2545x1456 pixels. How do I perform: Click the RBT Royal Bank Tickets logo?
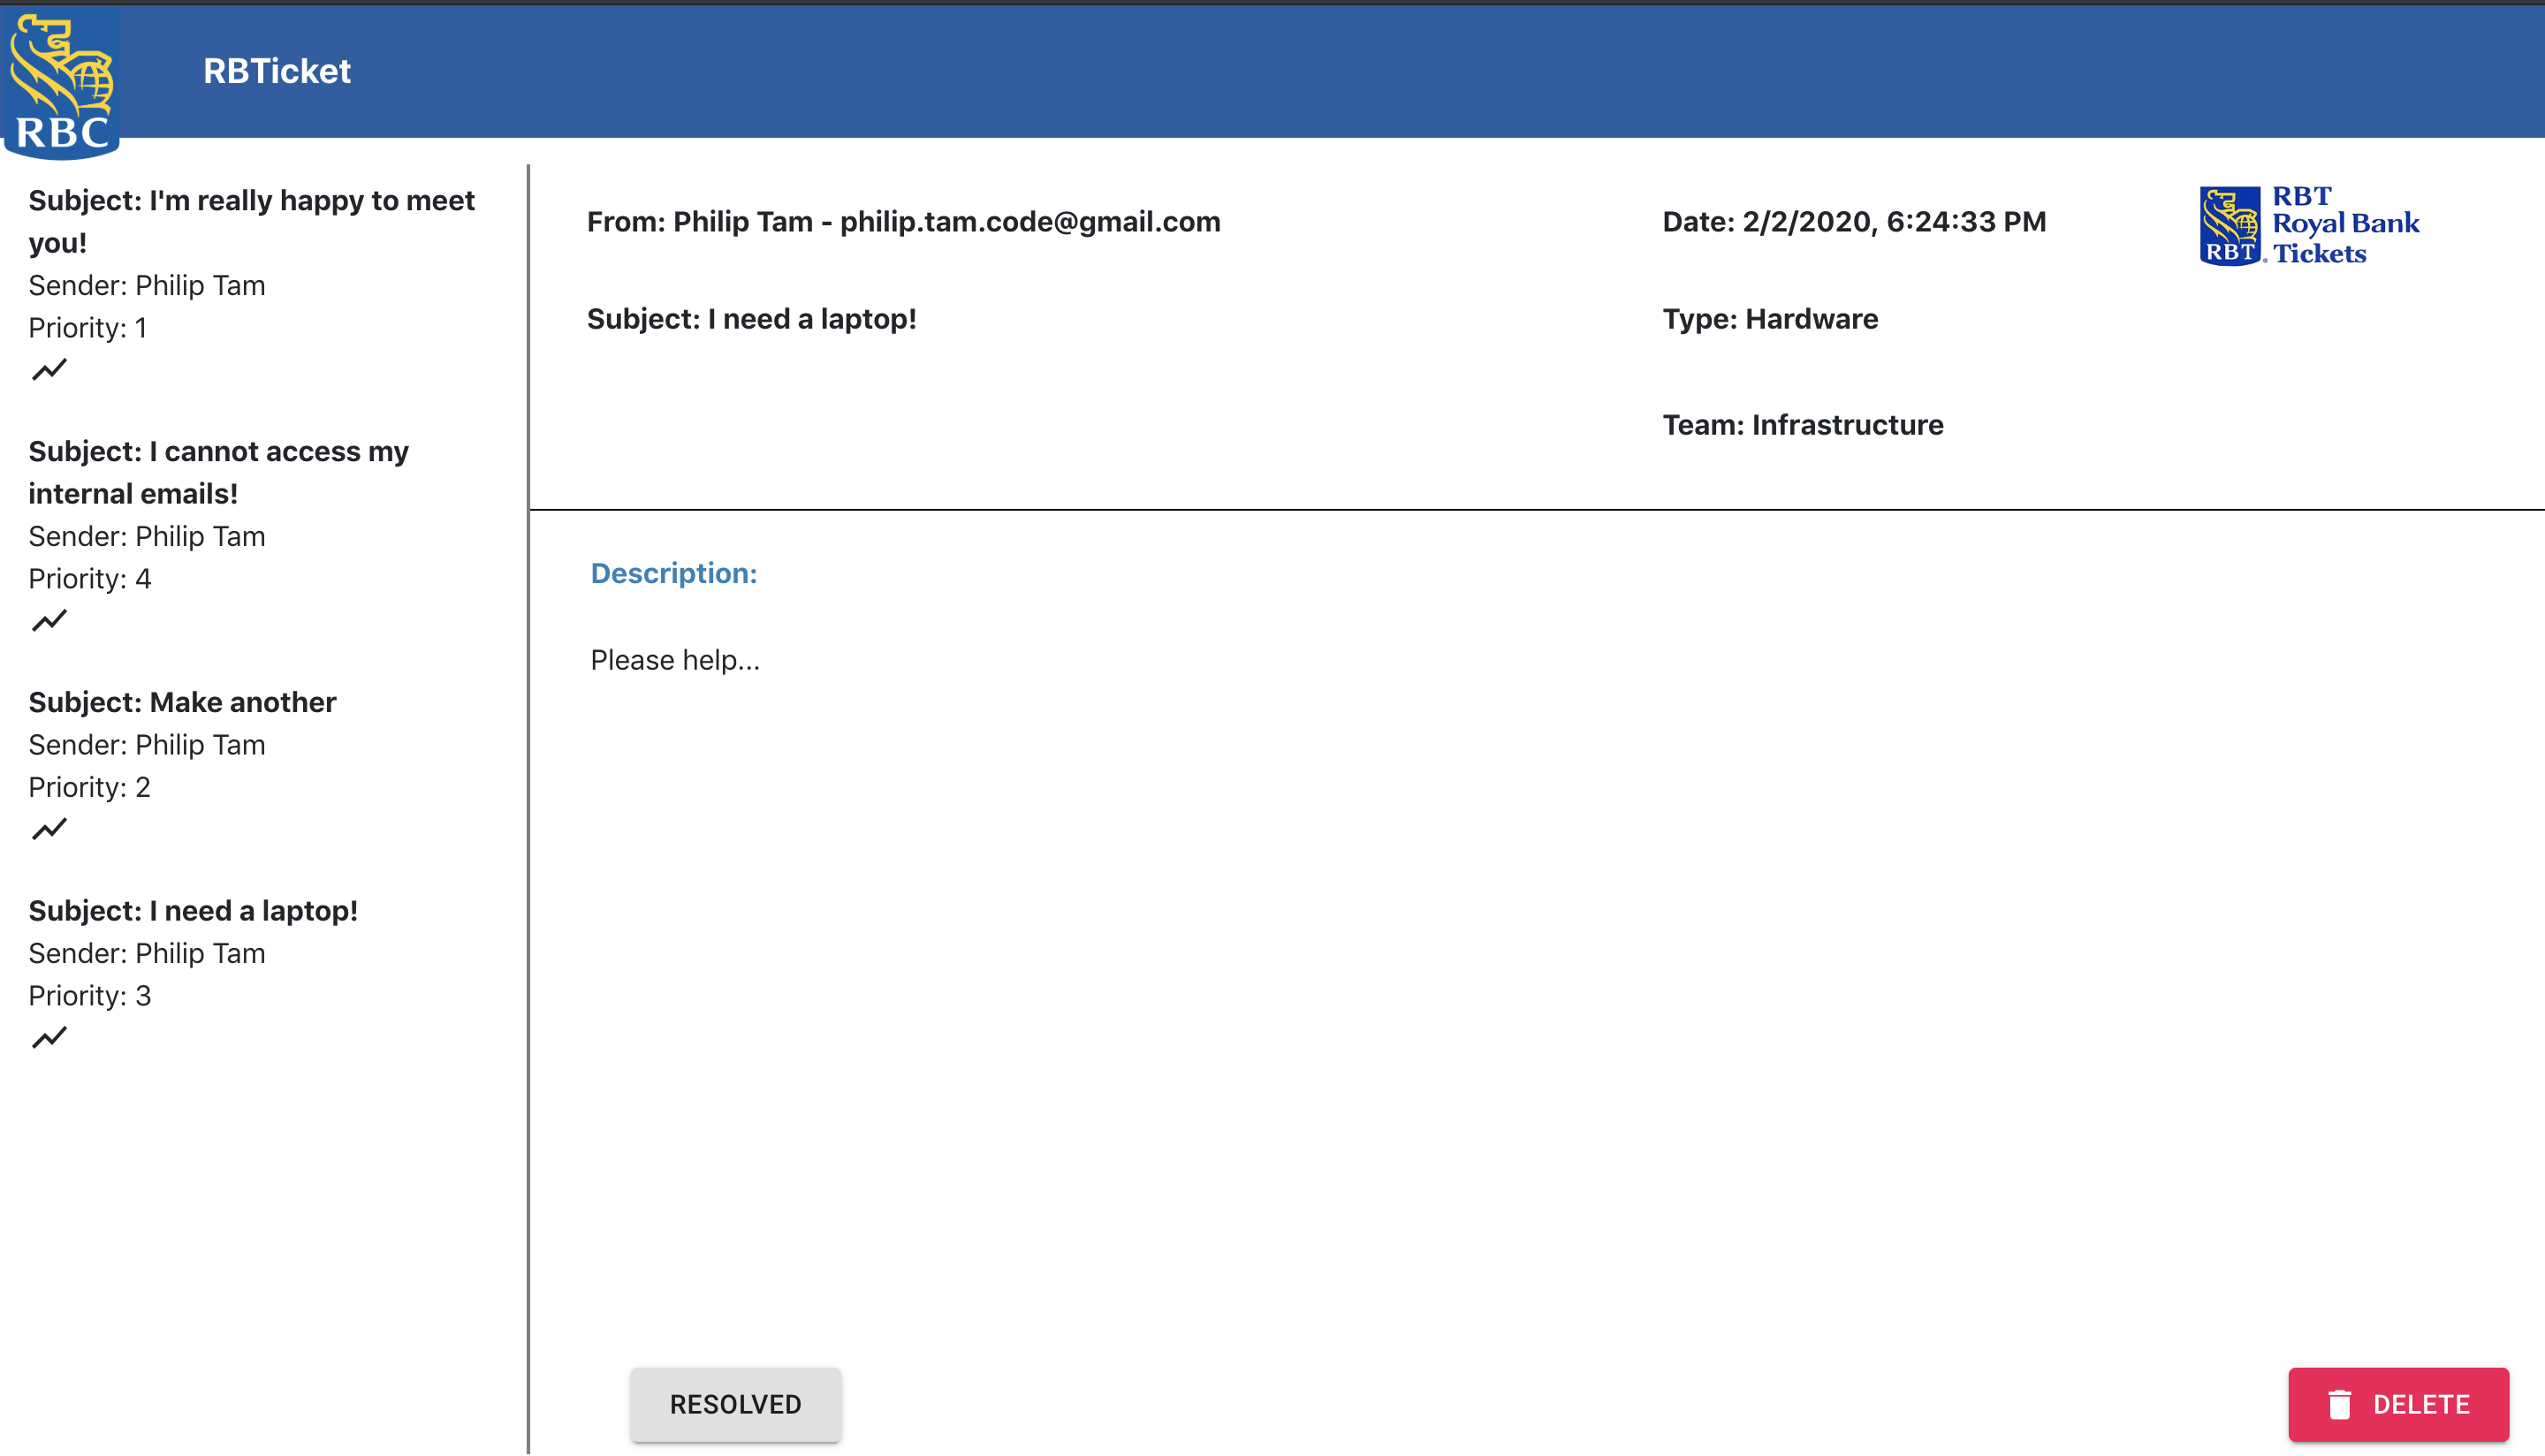click(x=2309, y=225)
